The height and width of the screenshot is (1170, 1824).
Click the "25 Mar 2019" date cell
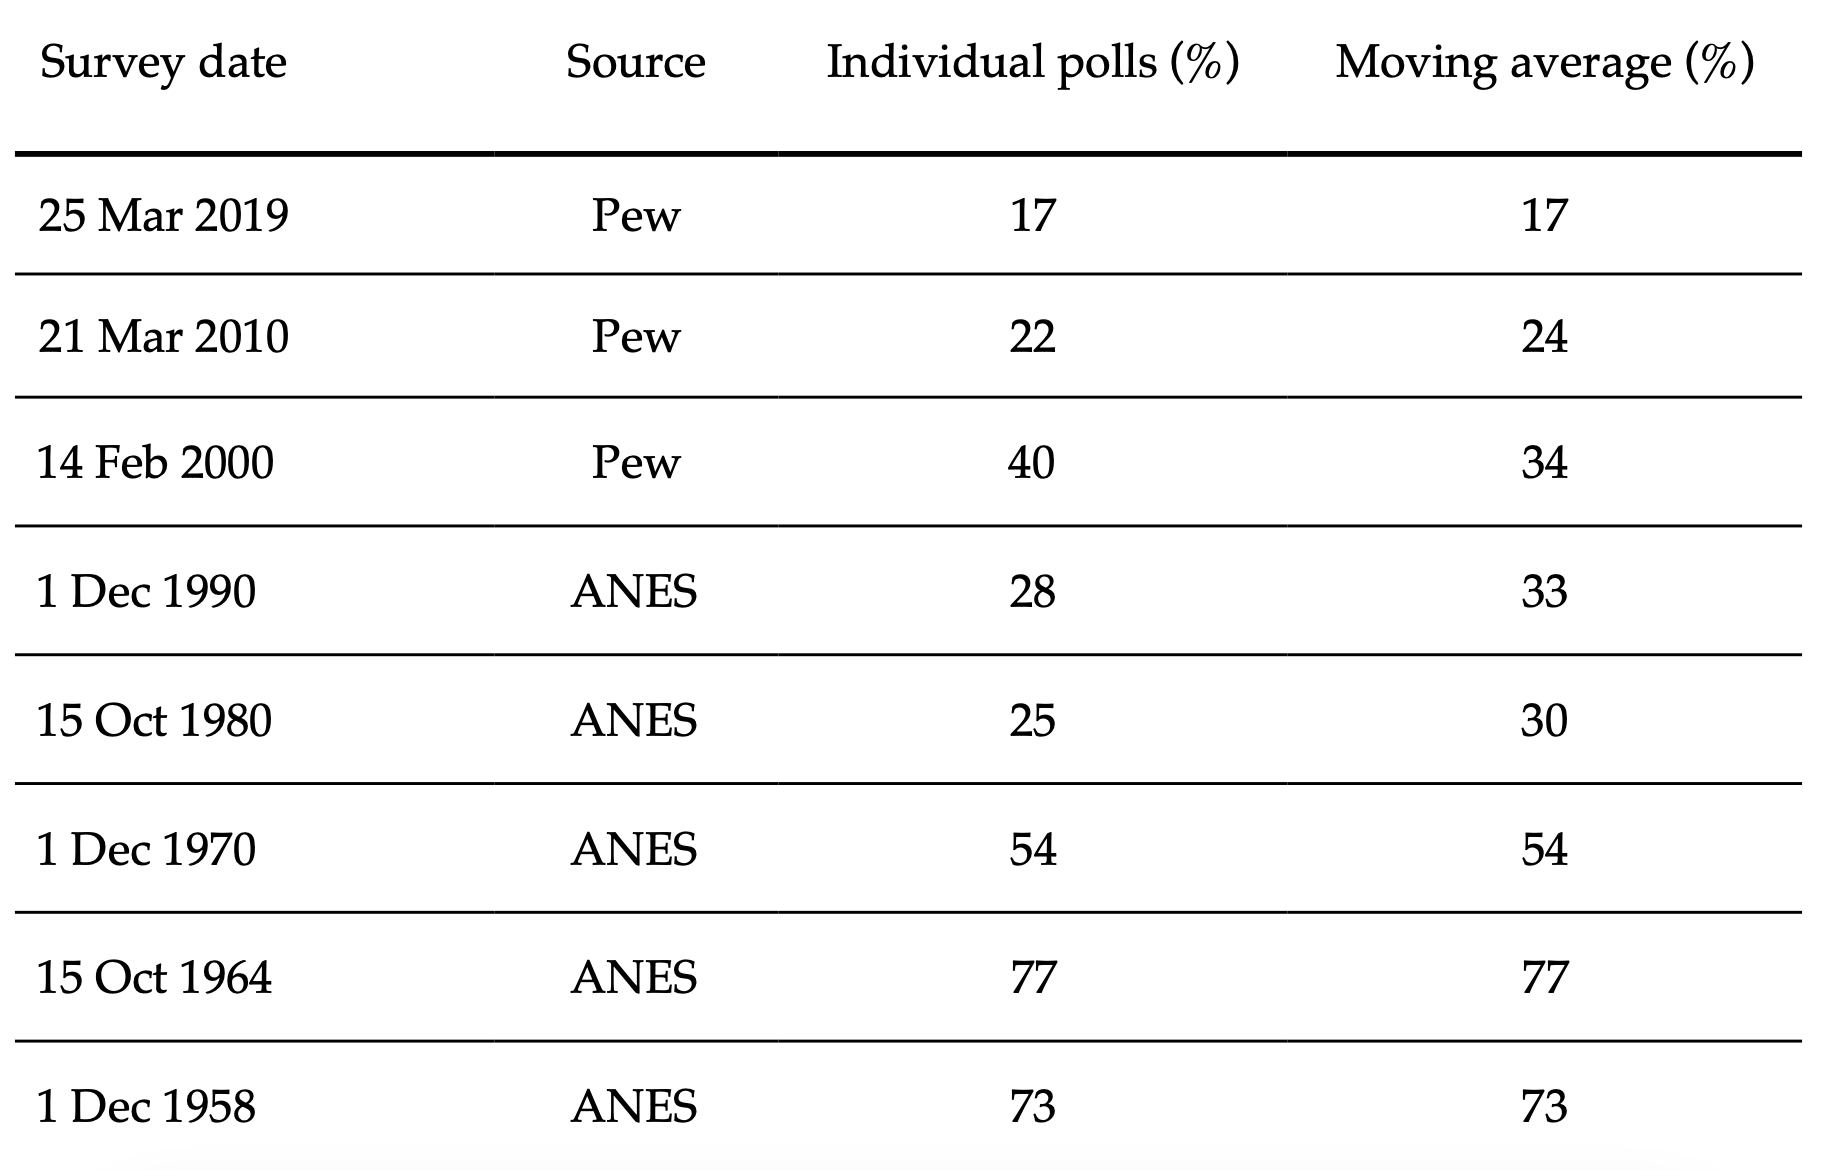pos(163,216)
